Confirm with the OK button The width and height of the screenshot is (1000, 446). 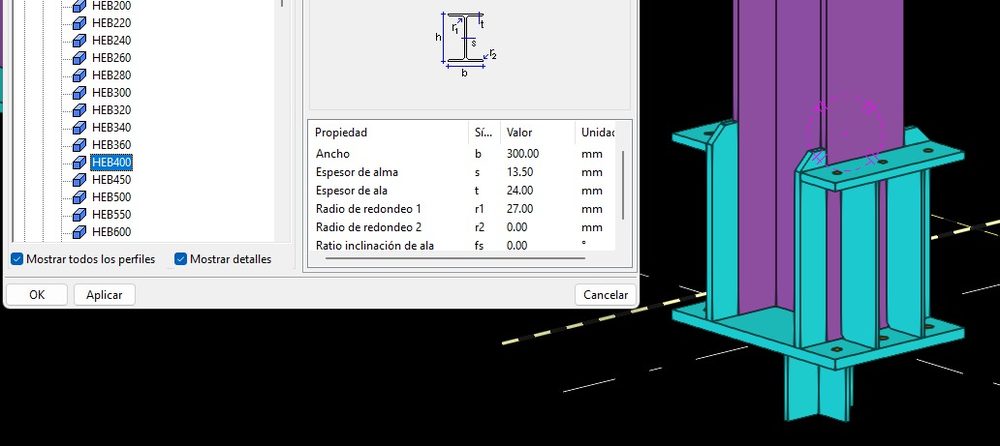(37, 295)
